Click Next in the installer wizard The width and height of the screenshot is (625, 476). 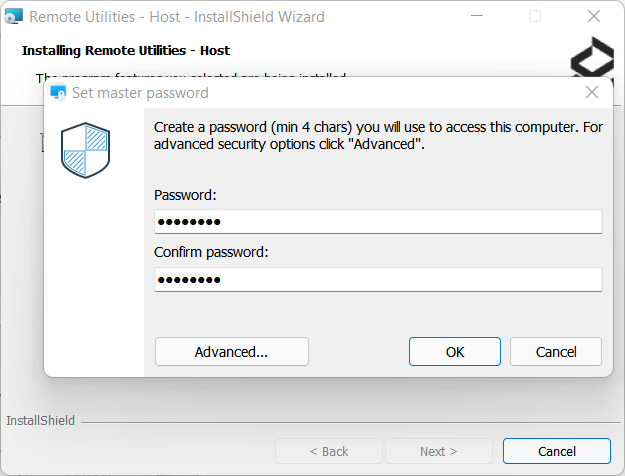(439, 451)
